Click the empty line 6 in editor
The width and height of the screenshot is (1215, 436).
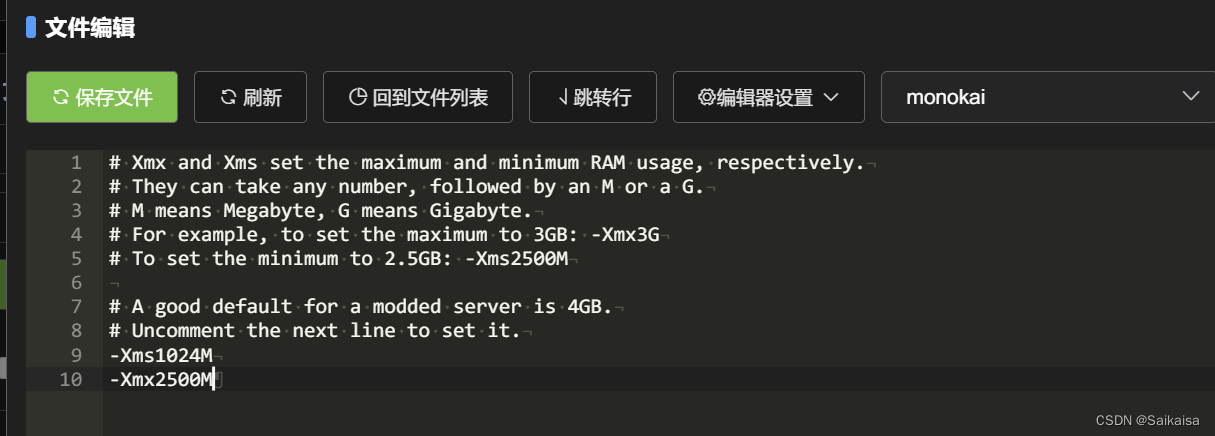coord(658,282)
